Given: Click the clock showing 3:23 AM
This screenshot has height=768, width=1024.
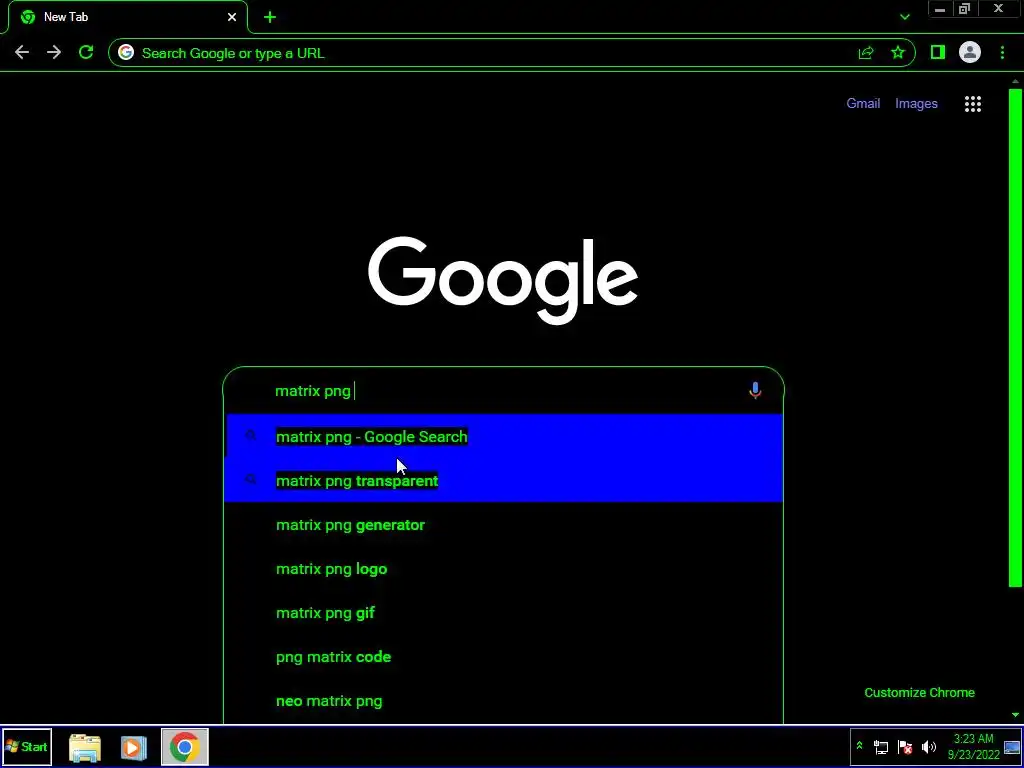Looking at the screenshot, I should coord(973,747).
